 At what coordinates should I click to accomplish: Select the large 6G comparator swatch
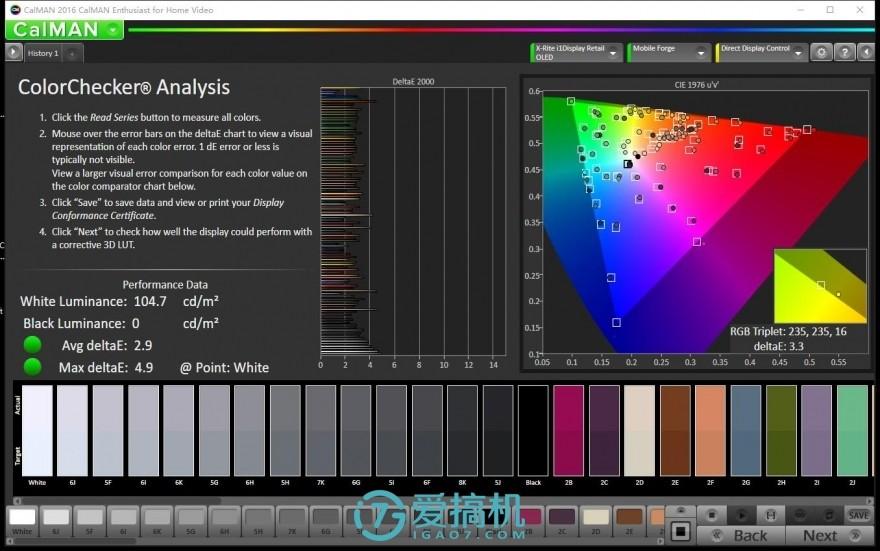click(x=356, y=430)
